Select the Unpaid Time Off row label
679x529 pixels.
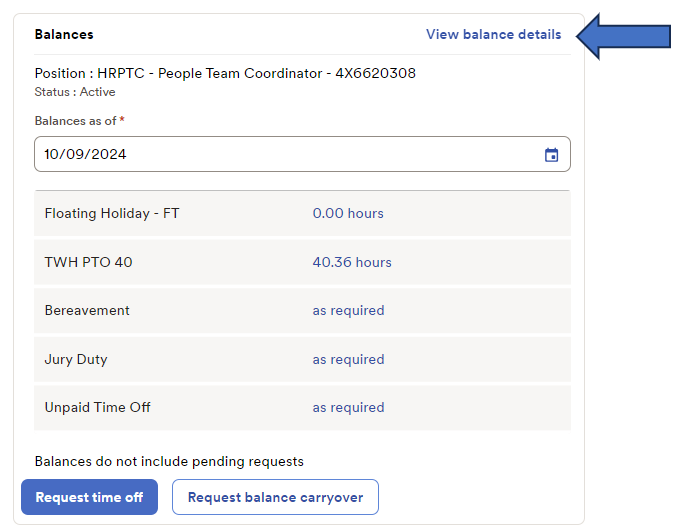pos(98,407)
